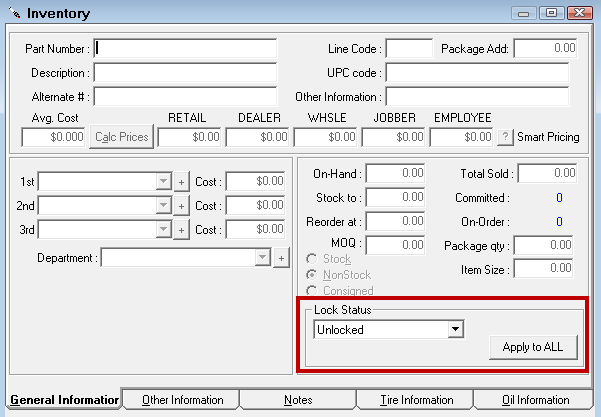The width and height of the screenshot is (601, 417).
Task: Focus the UPC code input field
Action: (476, 73)
